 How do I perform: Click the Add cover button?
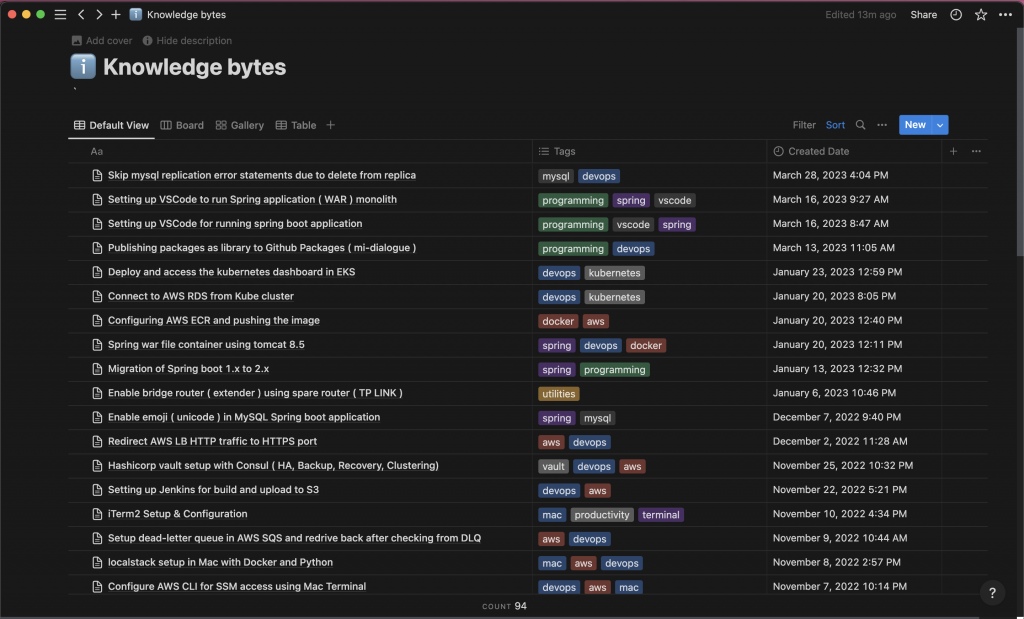coord(102,40)
